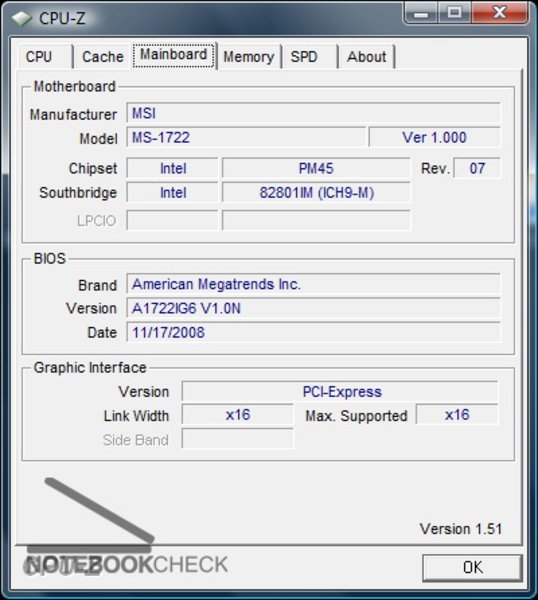Screen dimensions: 538x600
Task: Click the Intel value in Southbridge row
Action: click(173, 192)
